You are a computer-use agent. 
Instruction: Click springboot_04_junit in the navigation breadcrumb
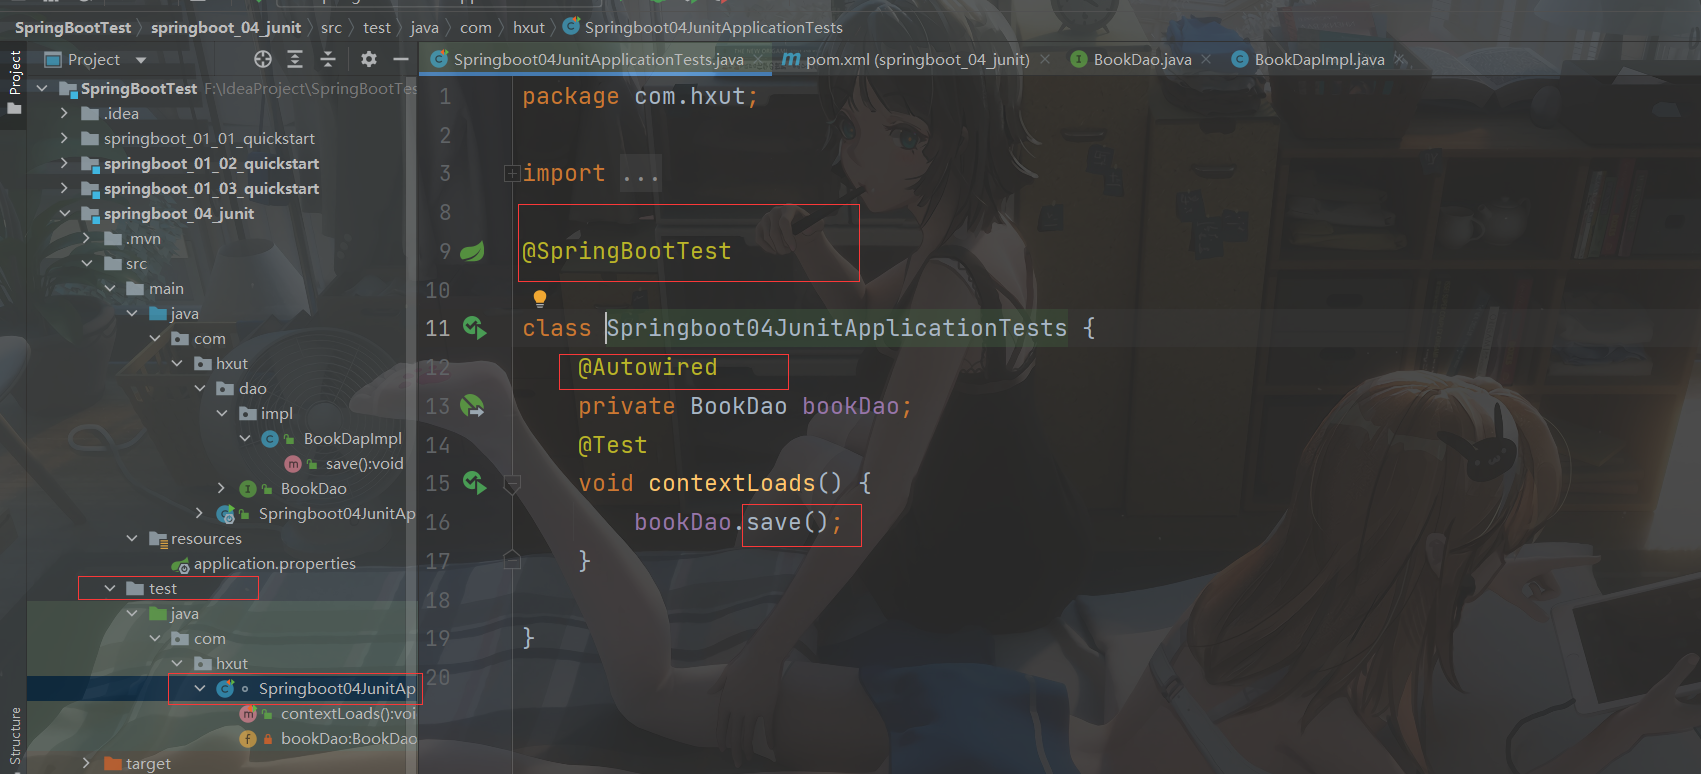click(x=226, y=27)
